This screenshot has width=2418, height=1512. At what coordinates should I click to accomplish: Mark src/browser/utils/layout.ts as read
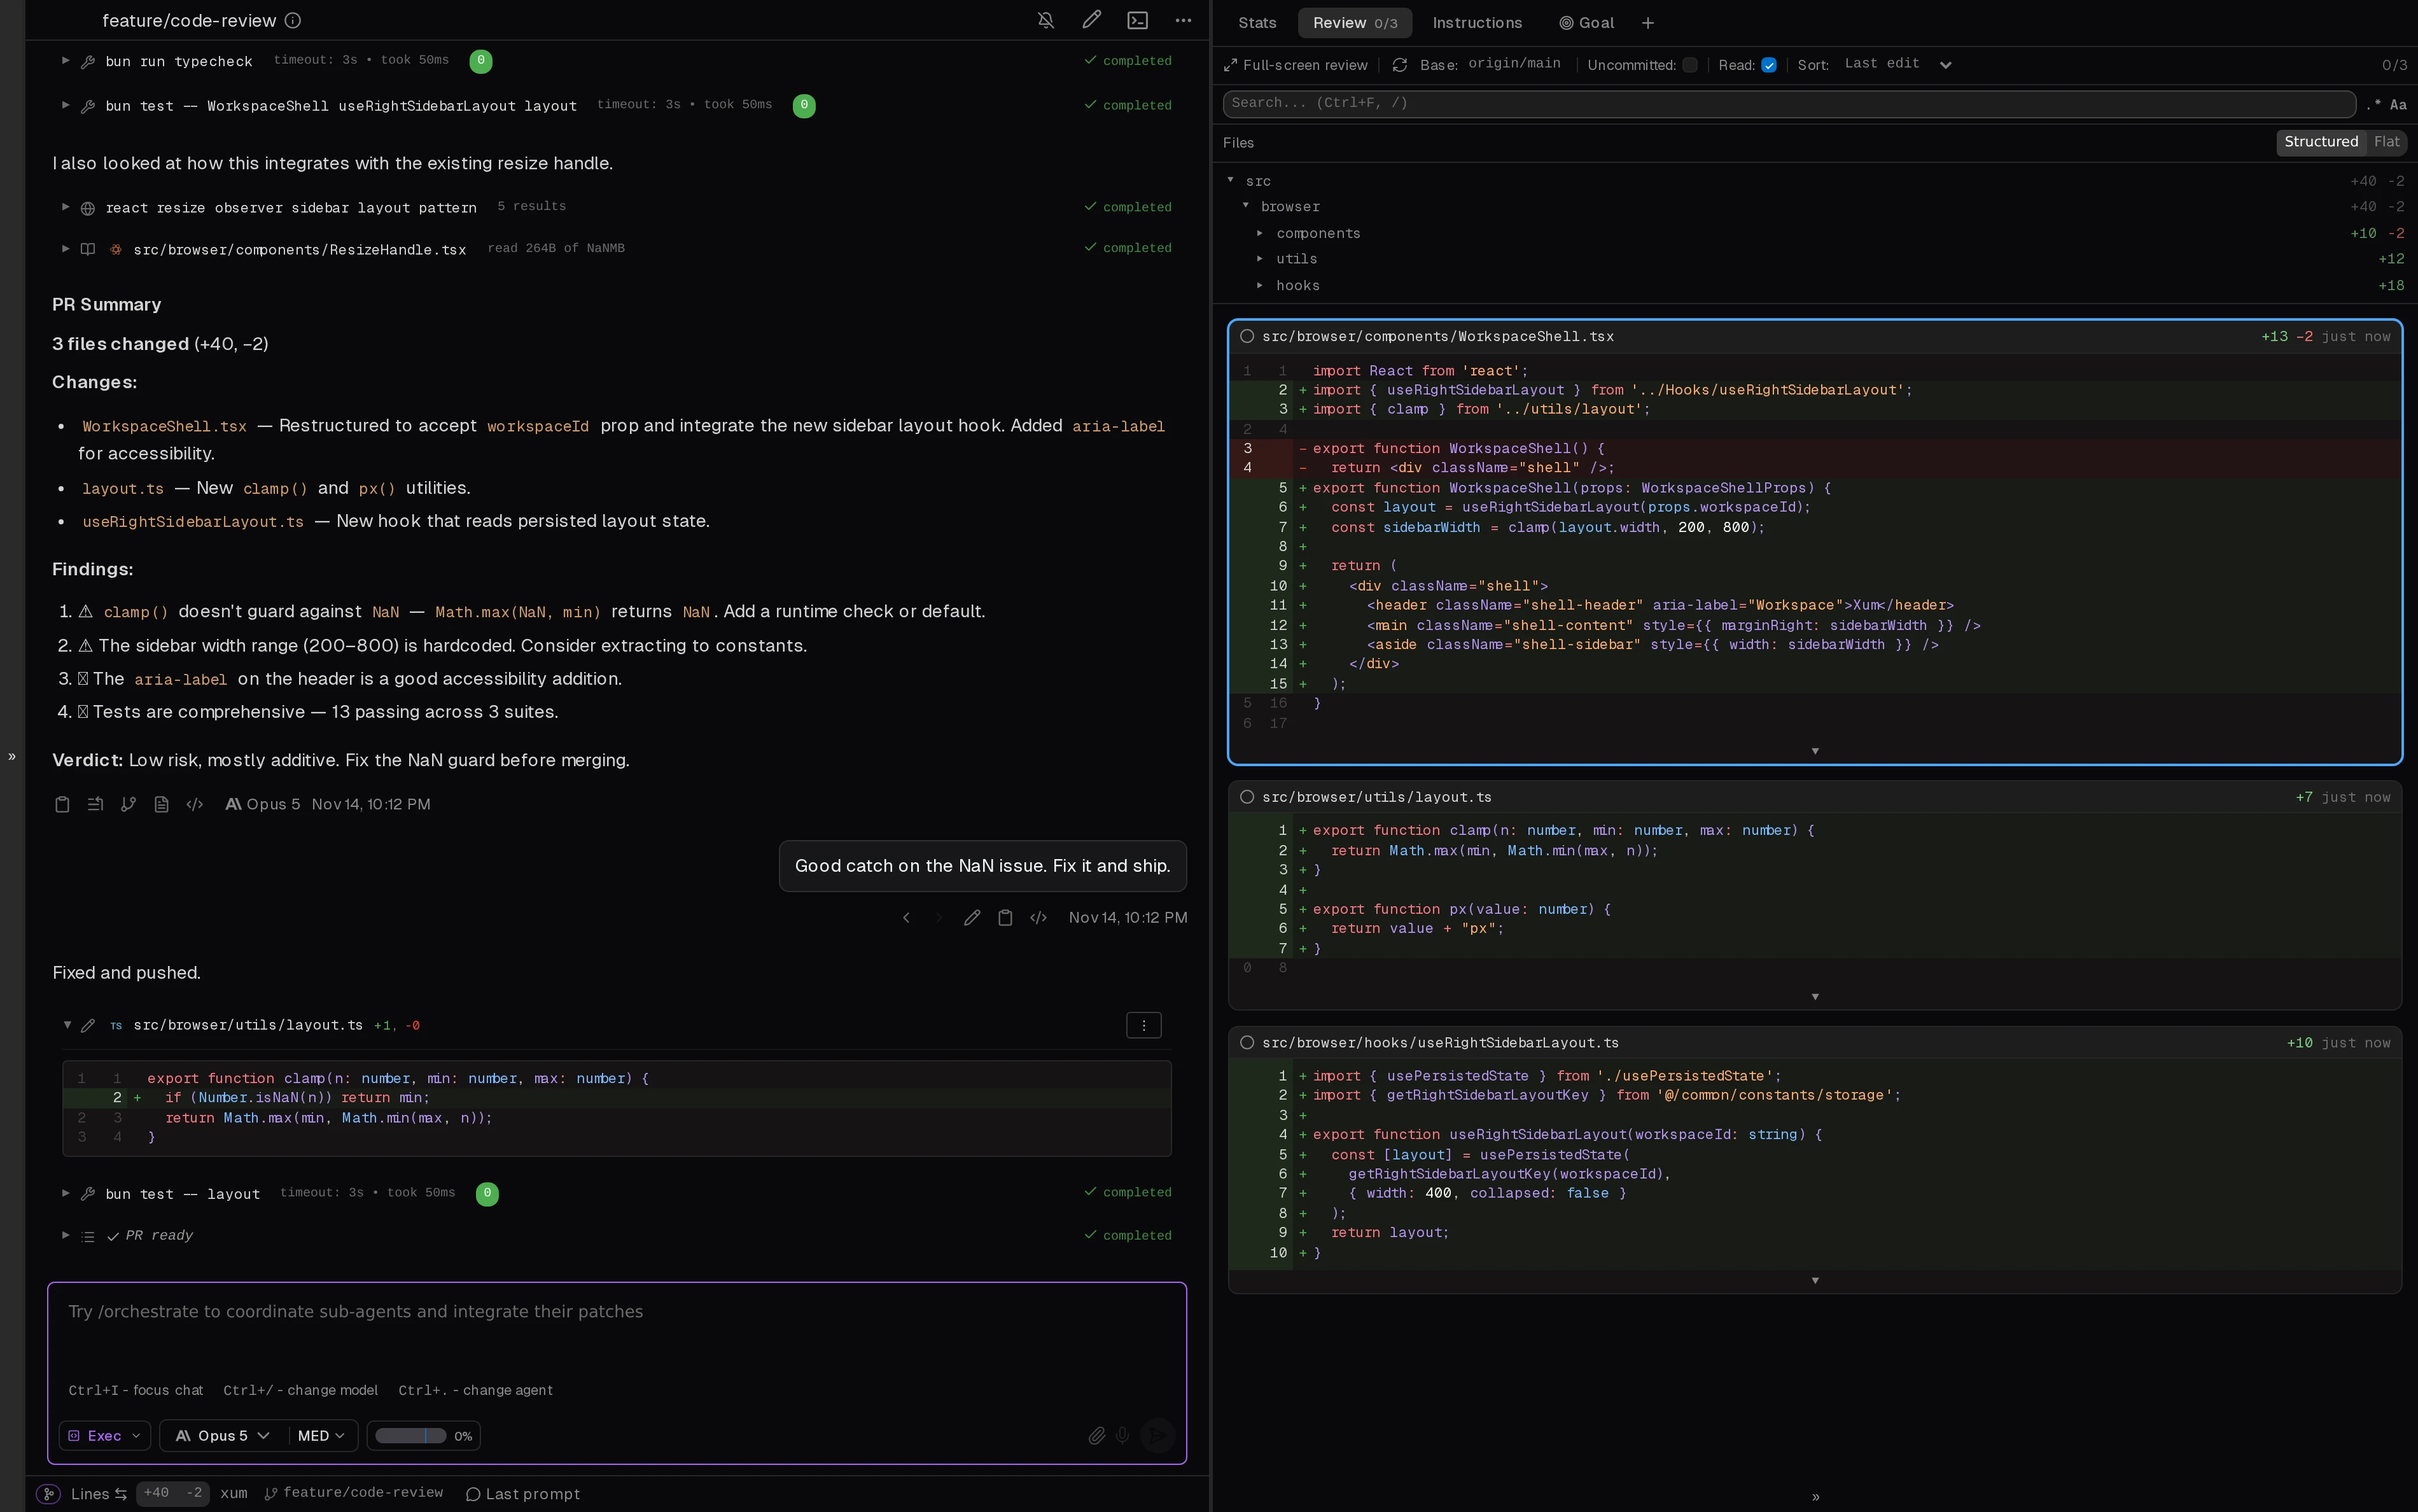pyautogui.click(x=1247, y=797)
